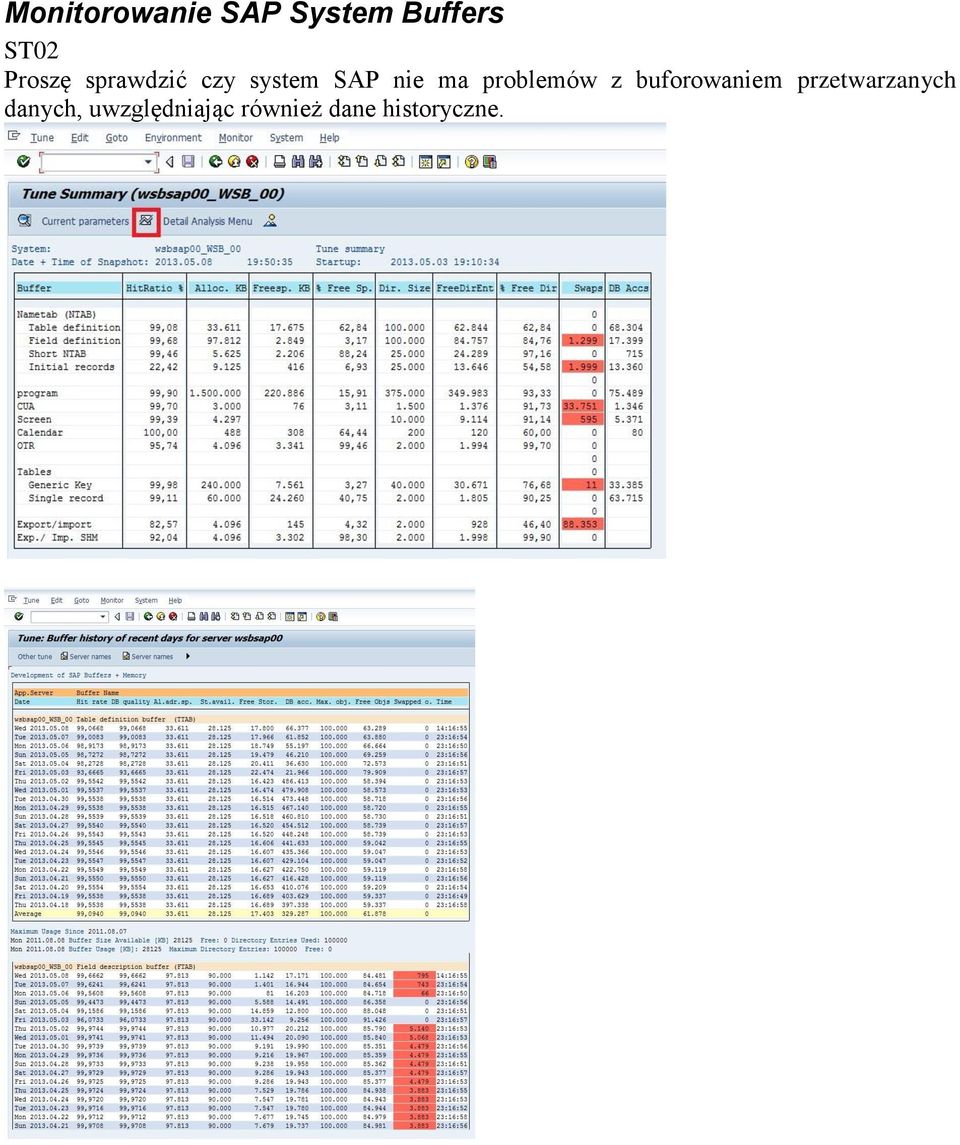
Task: Click the Save icon in Tune Summary toolbar
Action: click(x=188, y=161)
